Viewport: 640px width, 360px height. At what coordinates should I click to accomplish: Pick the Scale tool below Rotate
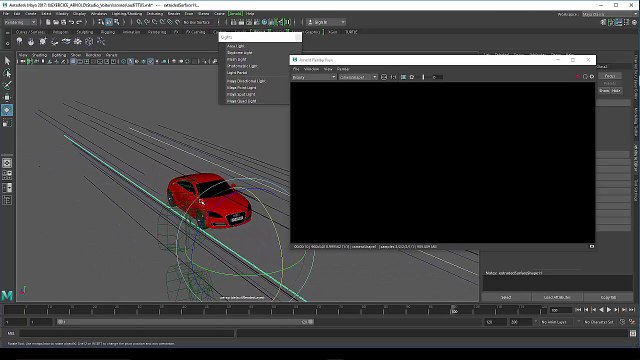[x=7, y=123]
